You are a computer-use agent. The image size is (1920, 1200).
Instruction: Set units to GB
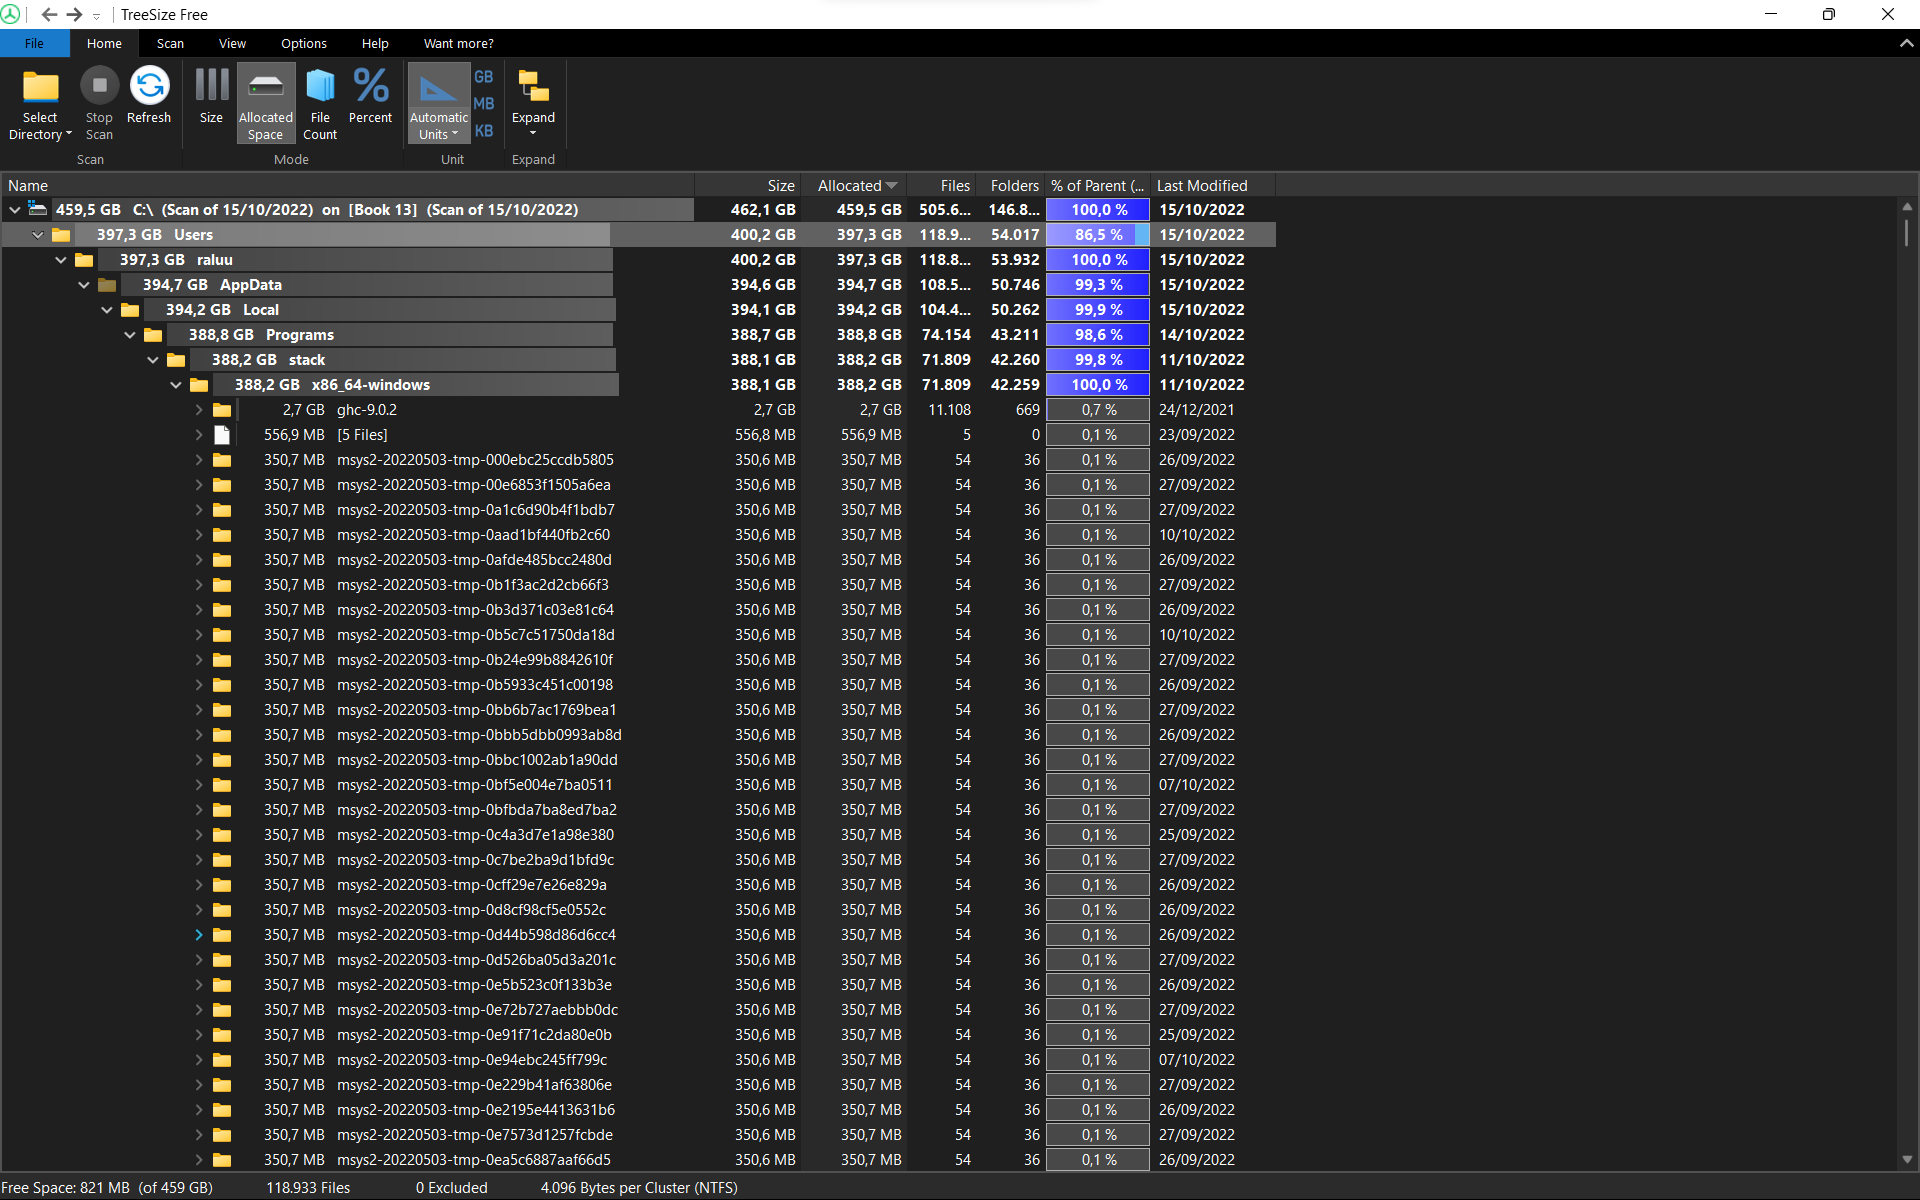coord(483,76)
